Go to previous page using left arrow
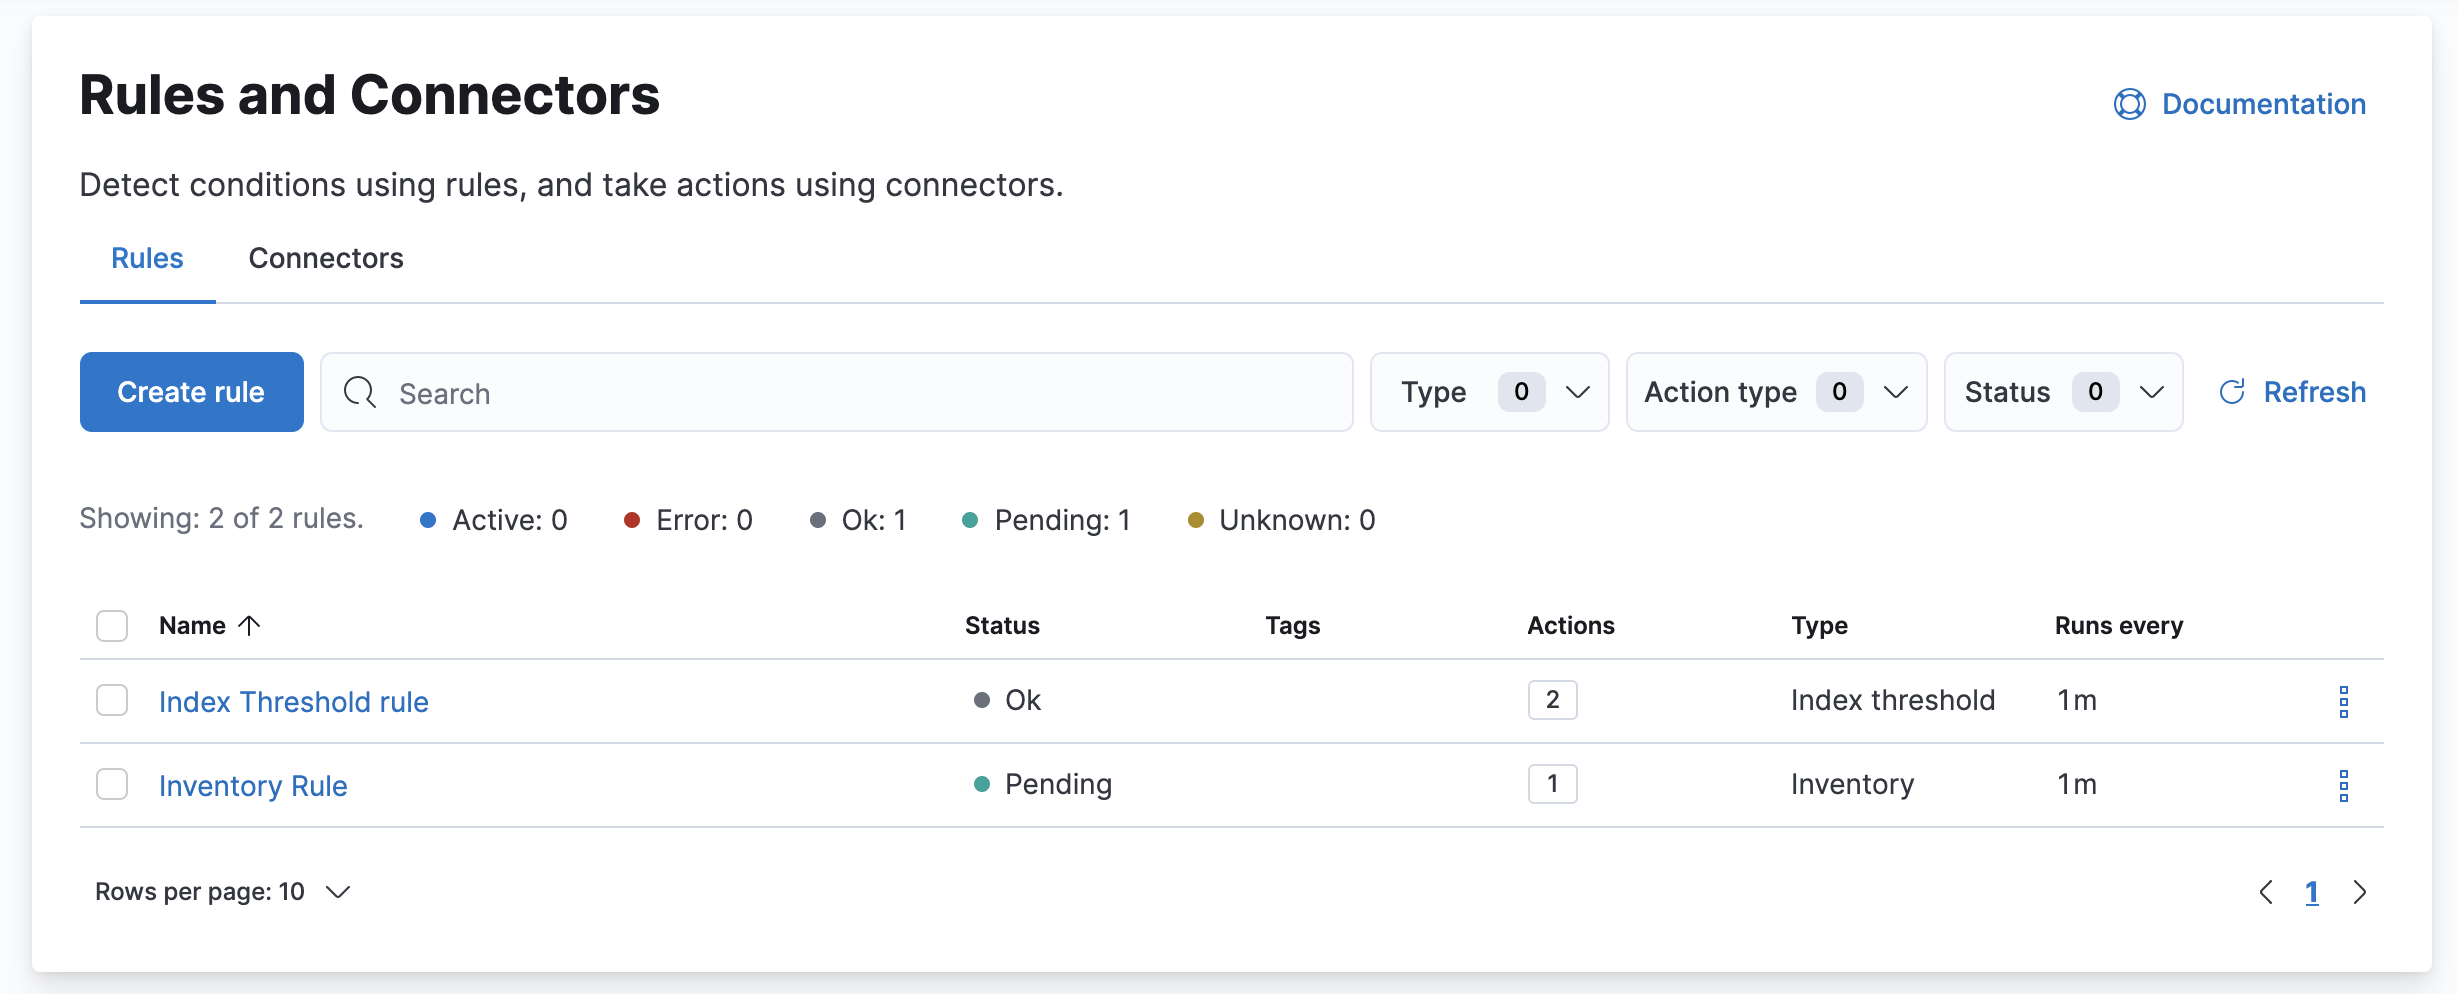 (2266, 891)
